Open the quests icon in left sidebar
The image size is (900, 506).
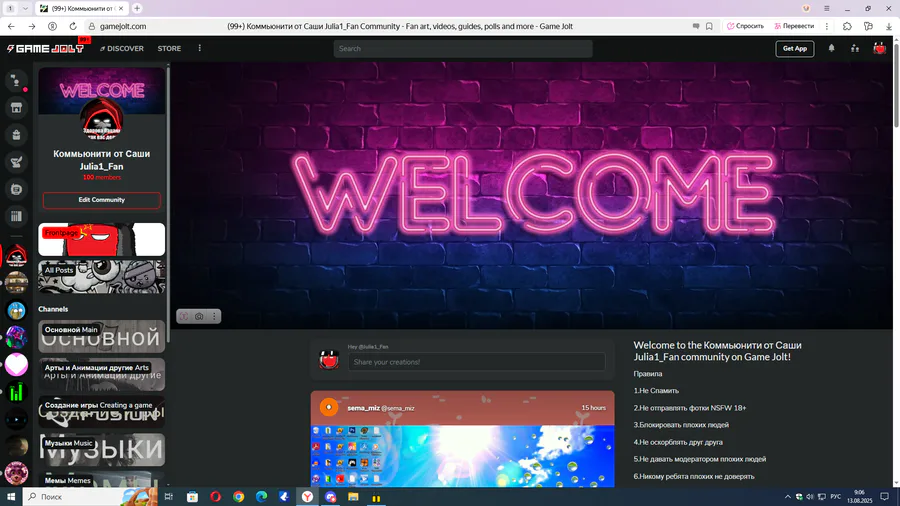pyautogui.click(x=16, y=162)
